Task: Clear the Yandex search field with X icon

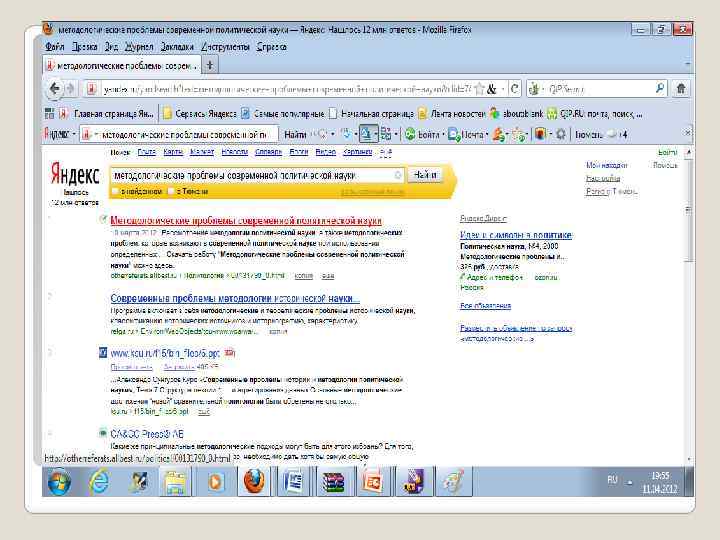Action: point(398,175)
